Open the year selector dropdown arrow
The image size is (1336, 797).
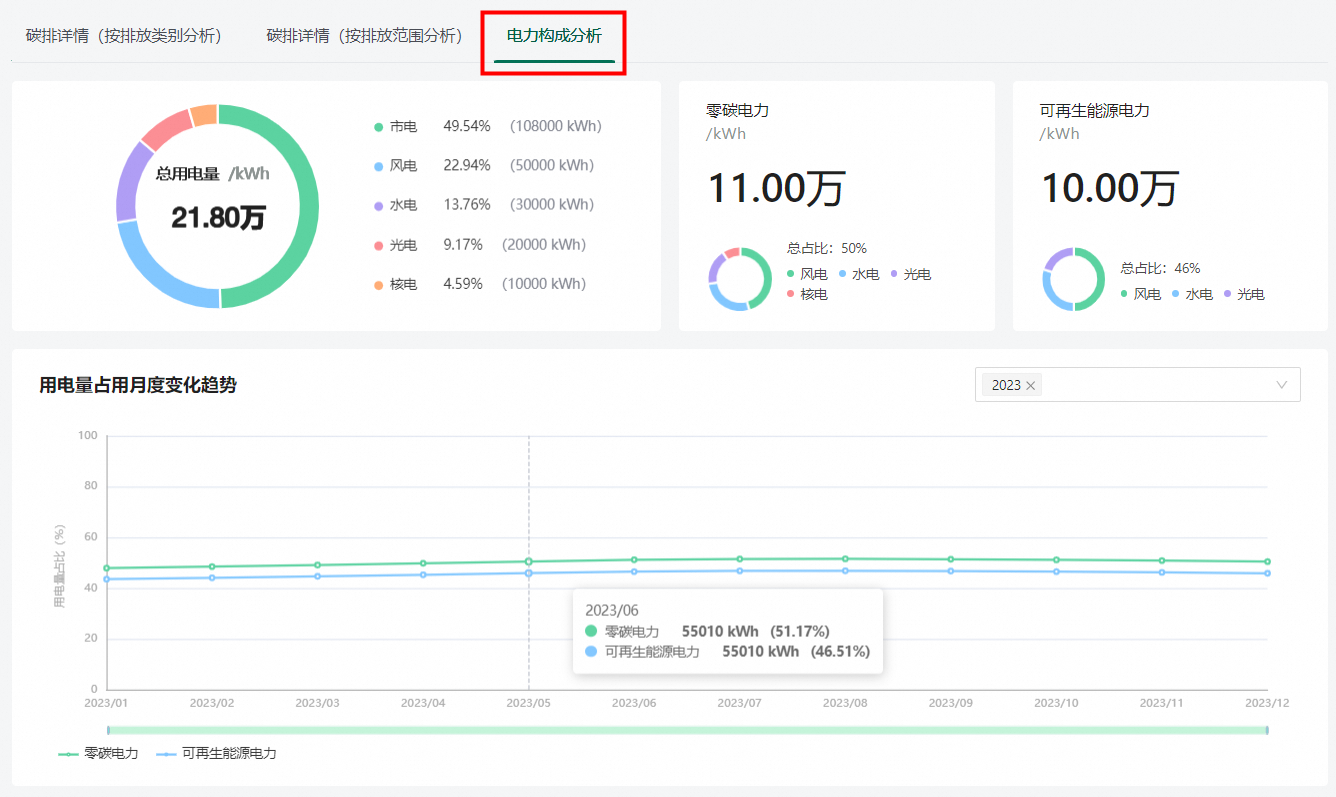(1282, 385)
